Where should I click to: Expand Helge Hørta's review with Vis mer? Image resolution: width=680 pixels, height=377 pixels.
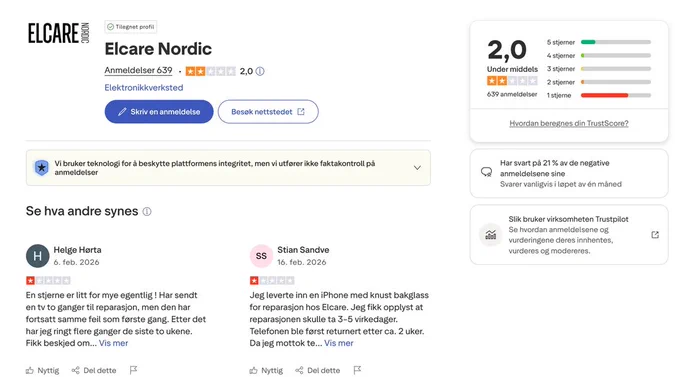point(113,343)
